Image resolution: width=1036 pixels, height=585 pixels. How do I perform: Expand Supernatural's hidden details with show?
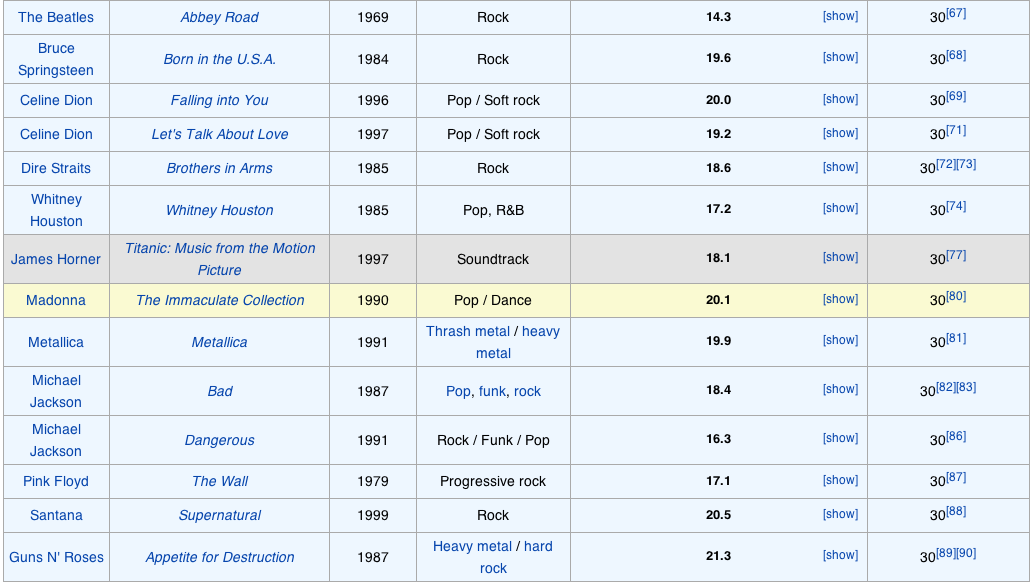(x=840, y=514)
